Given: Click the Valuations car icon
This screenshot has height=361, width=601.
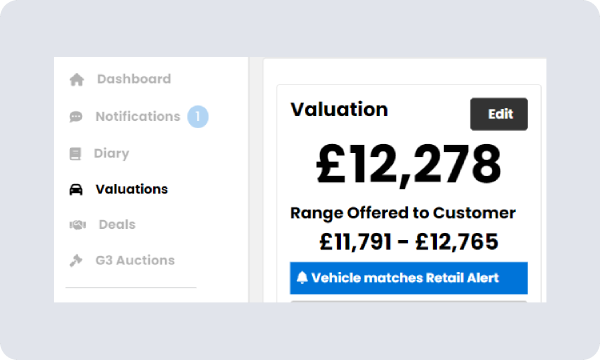Looking at the screenshot, I should [76, 189].
